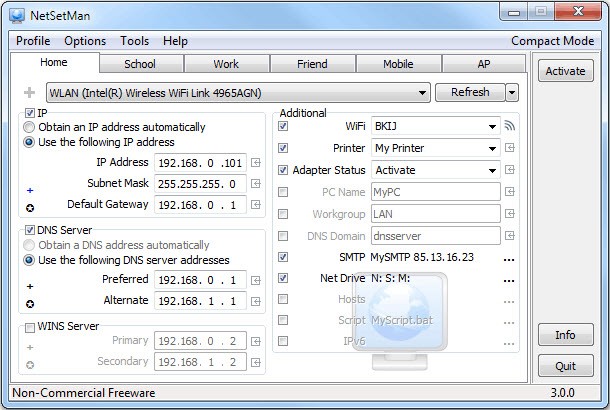Click the plus icon in DNS Server section

(30, 286)
